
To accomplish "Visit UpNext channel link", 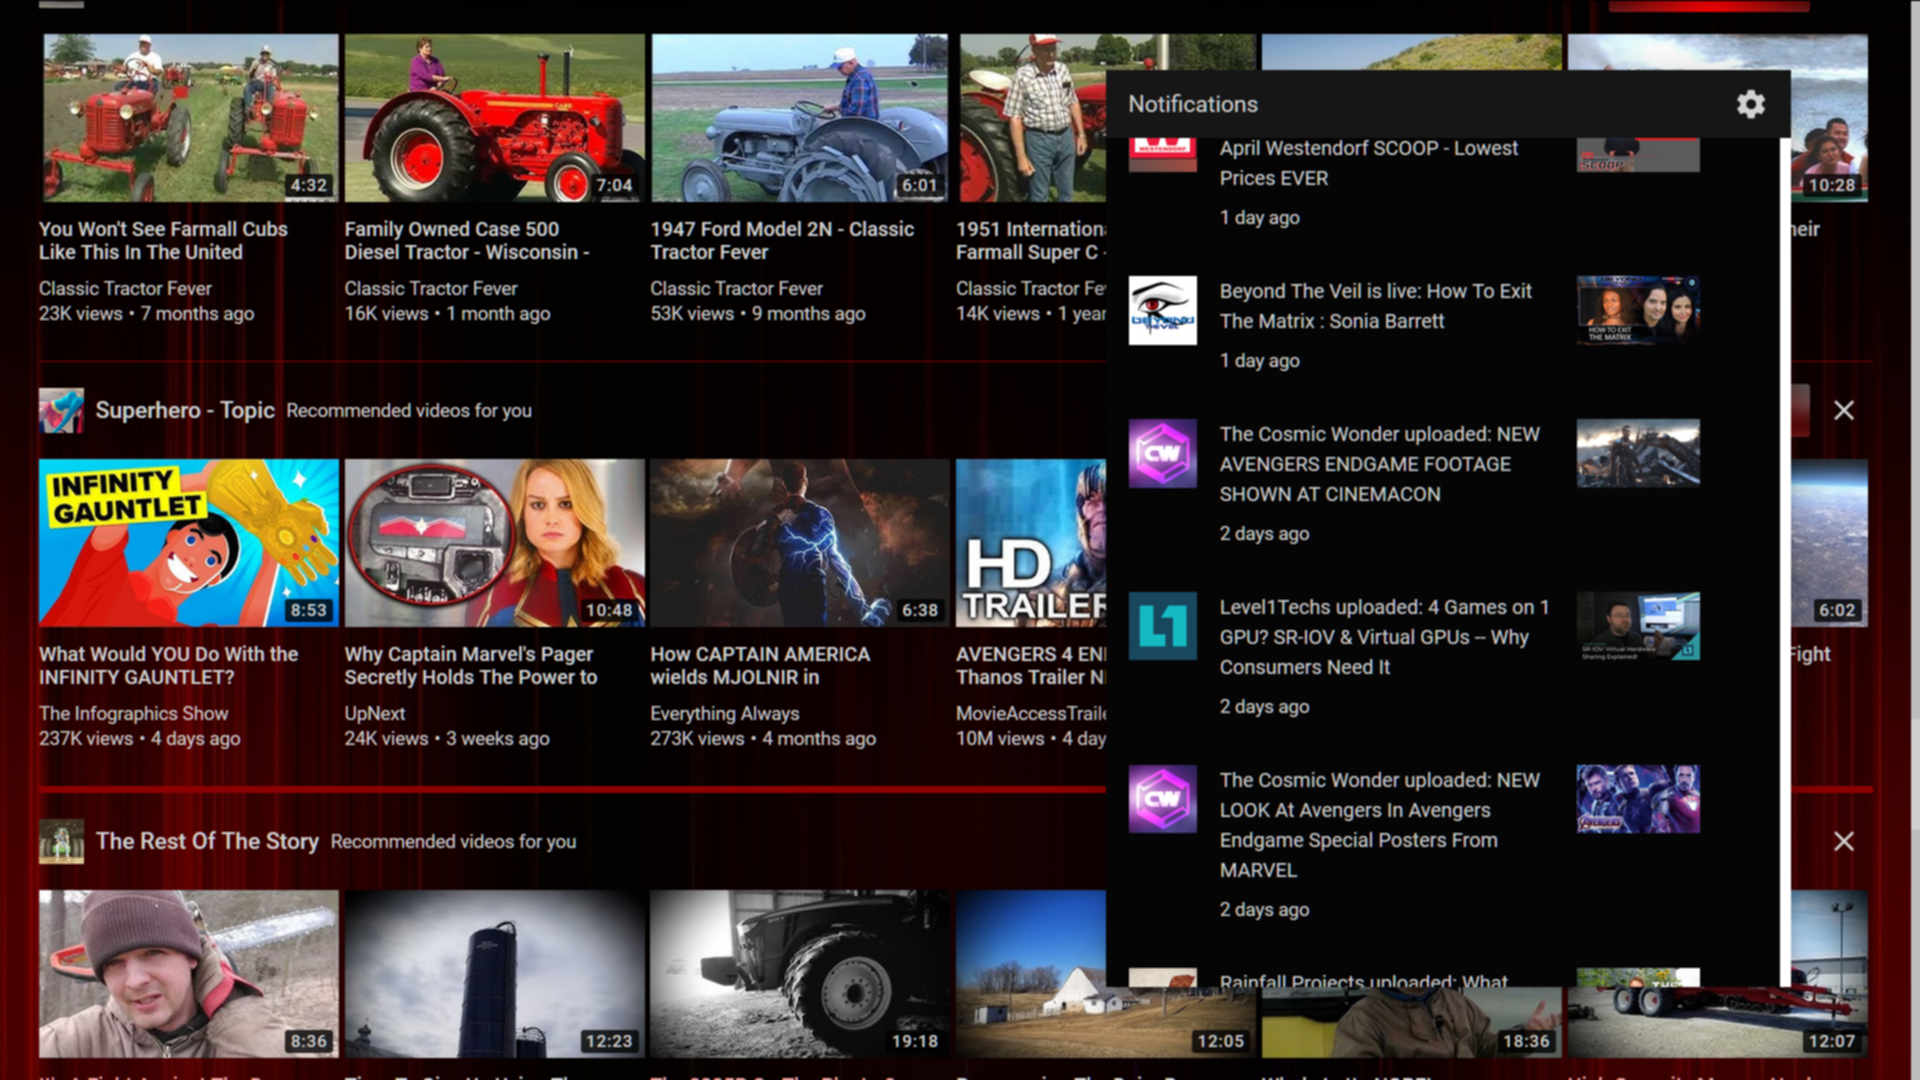I will pyautogui.click(x=375, y=713).
